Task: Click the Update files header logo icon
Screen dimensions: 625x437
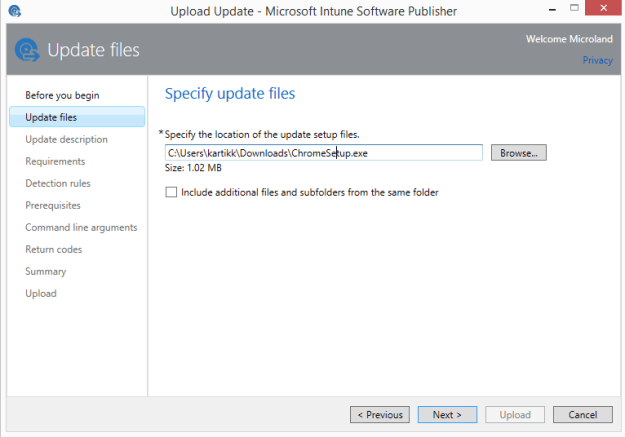Action: (27, 50)
